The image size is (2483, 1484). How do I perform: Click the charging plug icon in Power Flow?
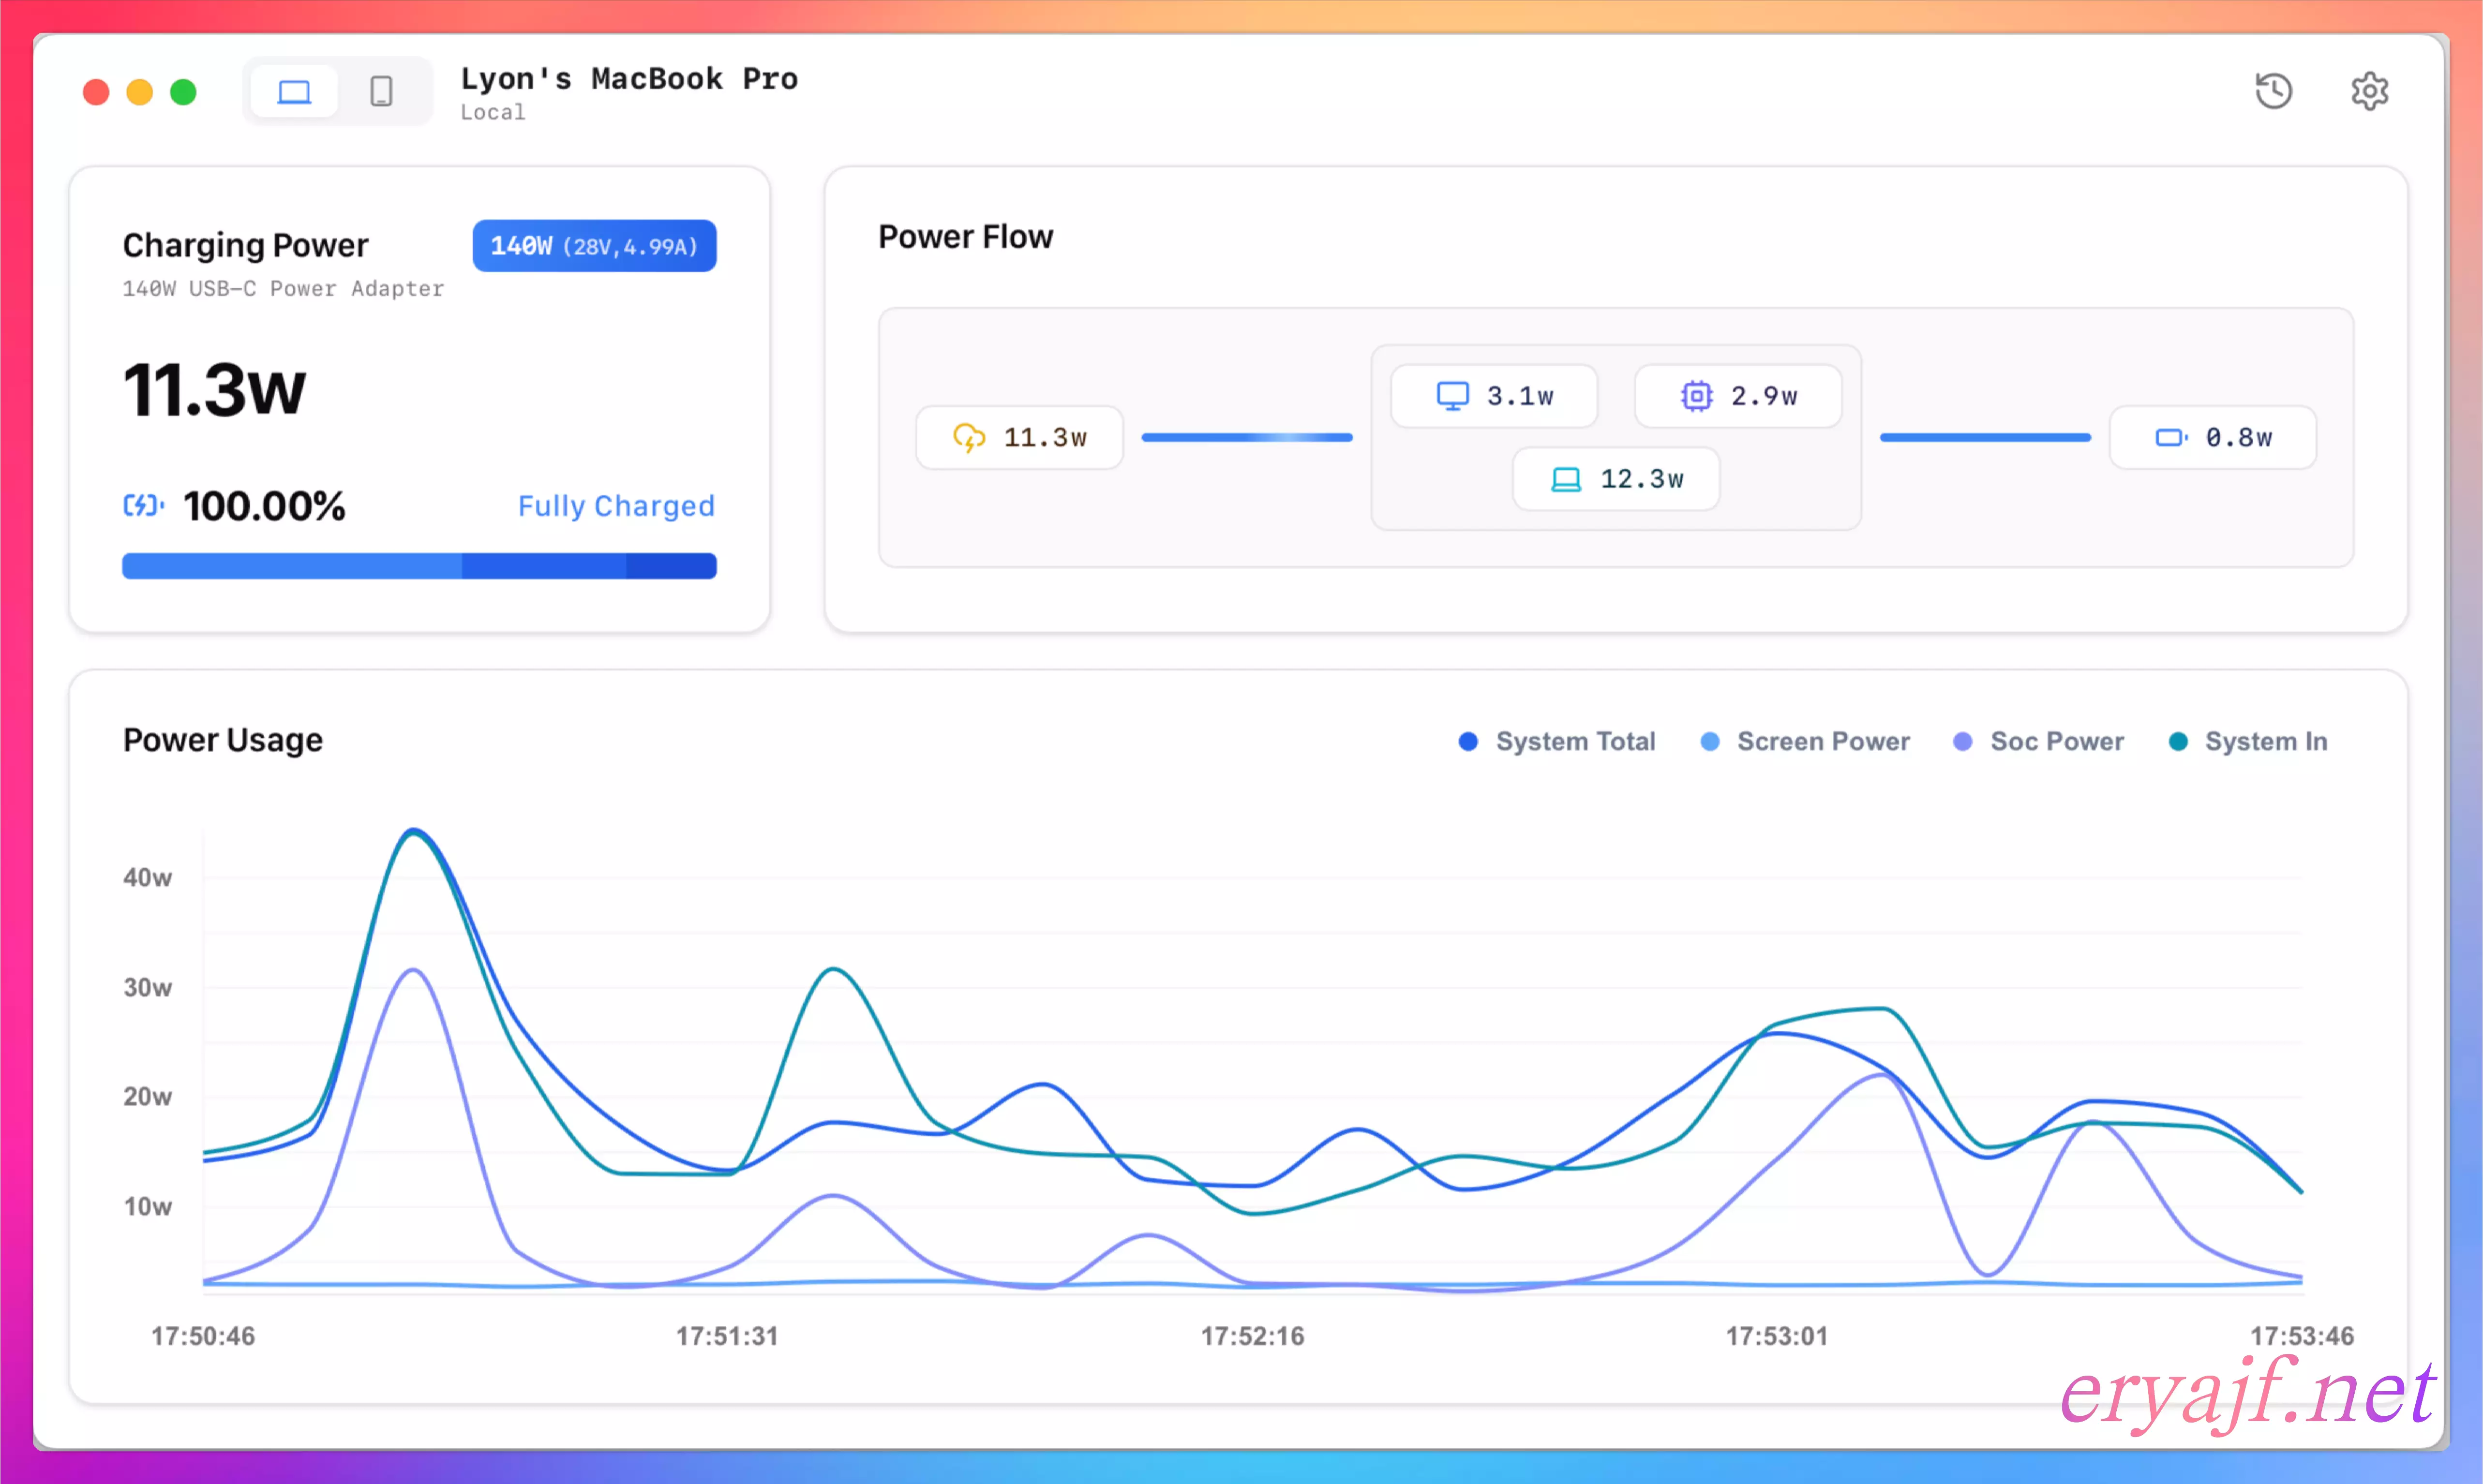(x=968, y=438)
